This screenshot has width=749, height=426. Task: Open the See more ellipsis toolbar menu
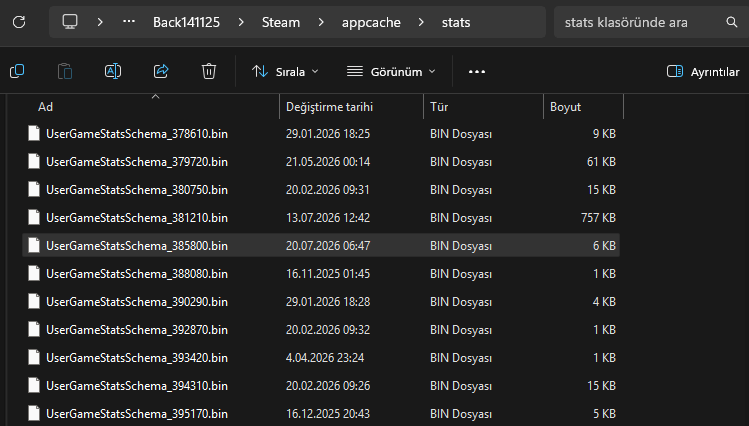coord(477,72)
